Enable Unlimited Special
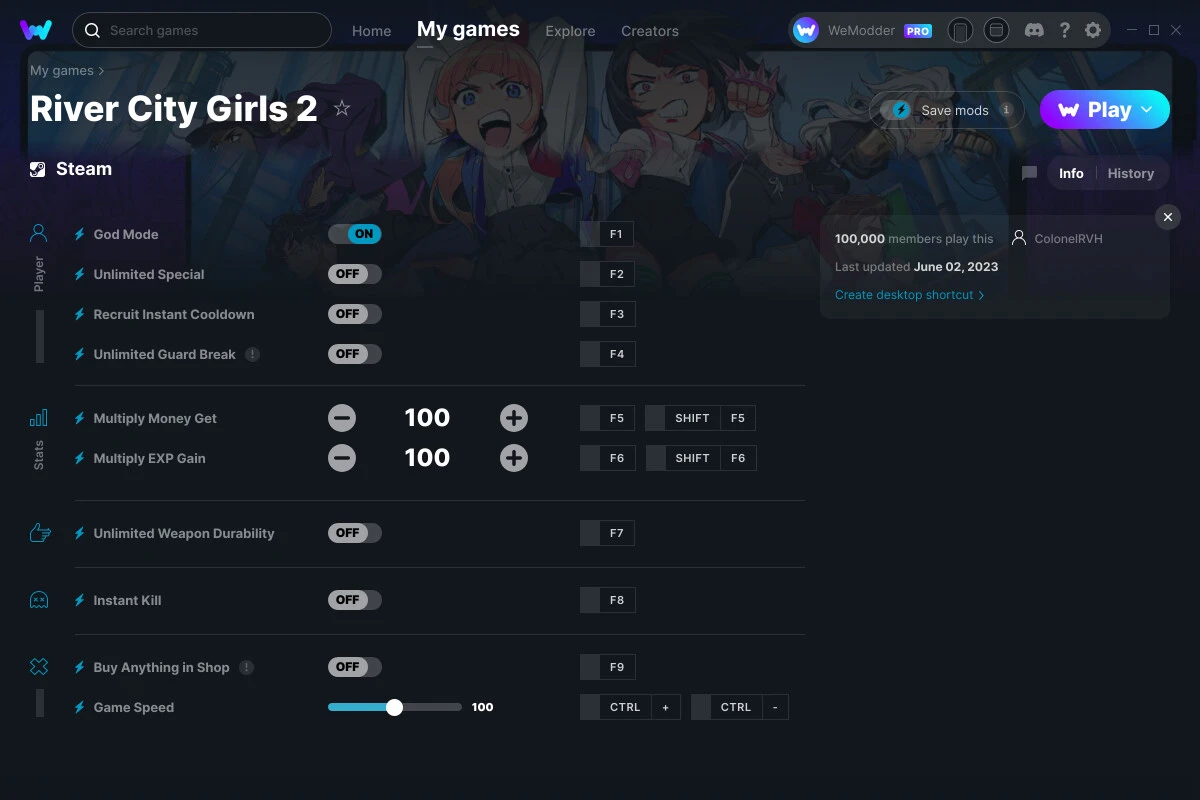 click(x=355, y=273)
